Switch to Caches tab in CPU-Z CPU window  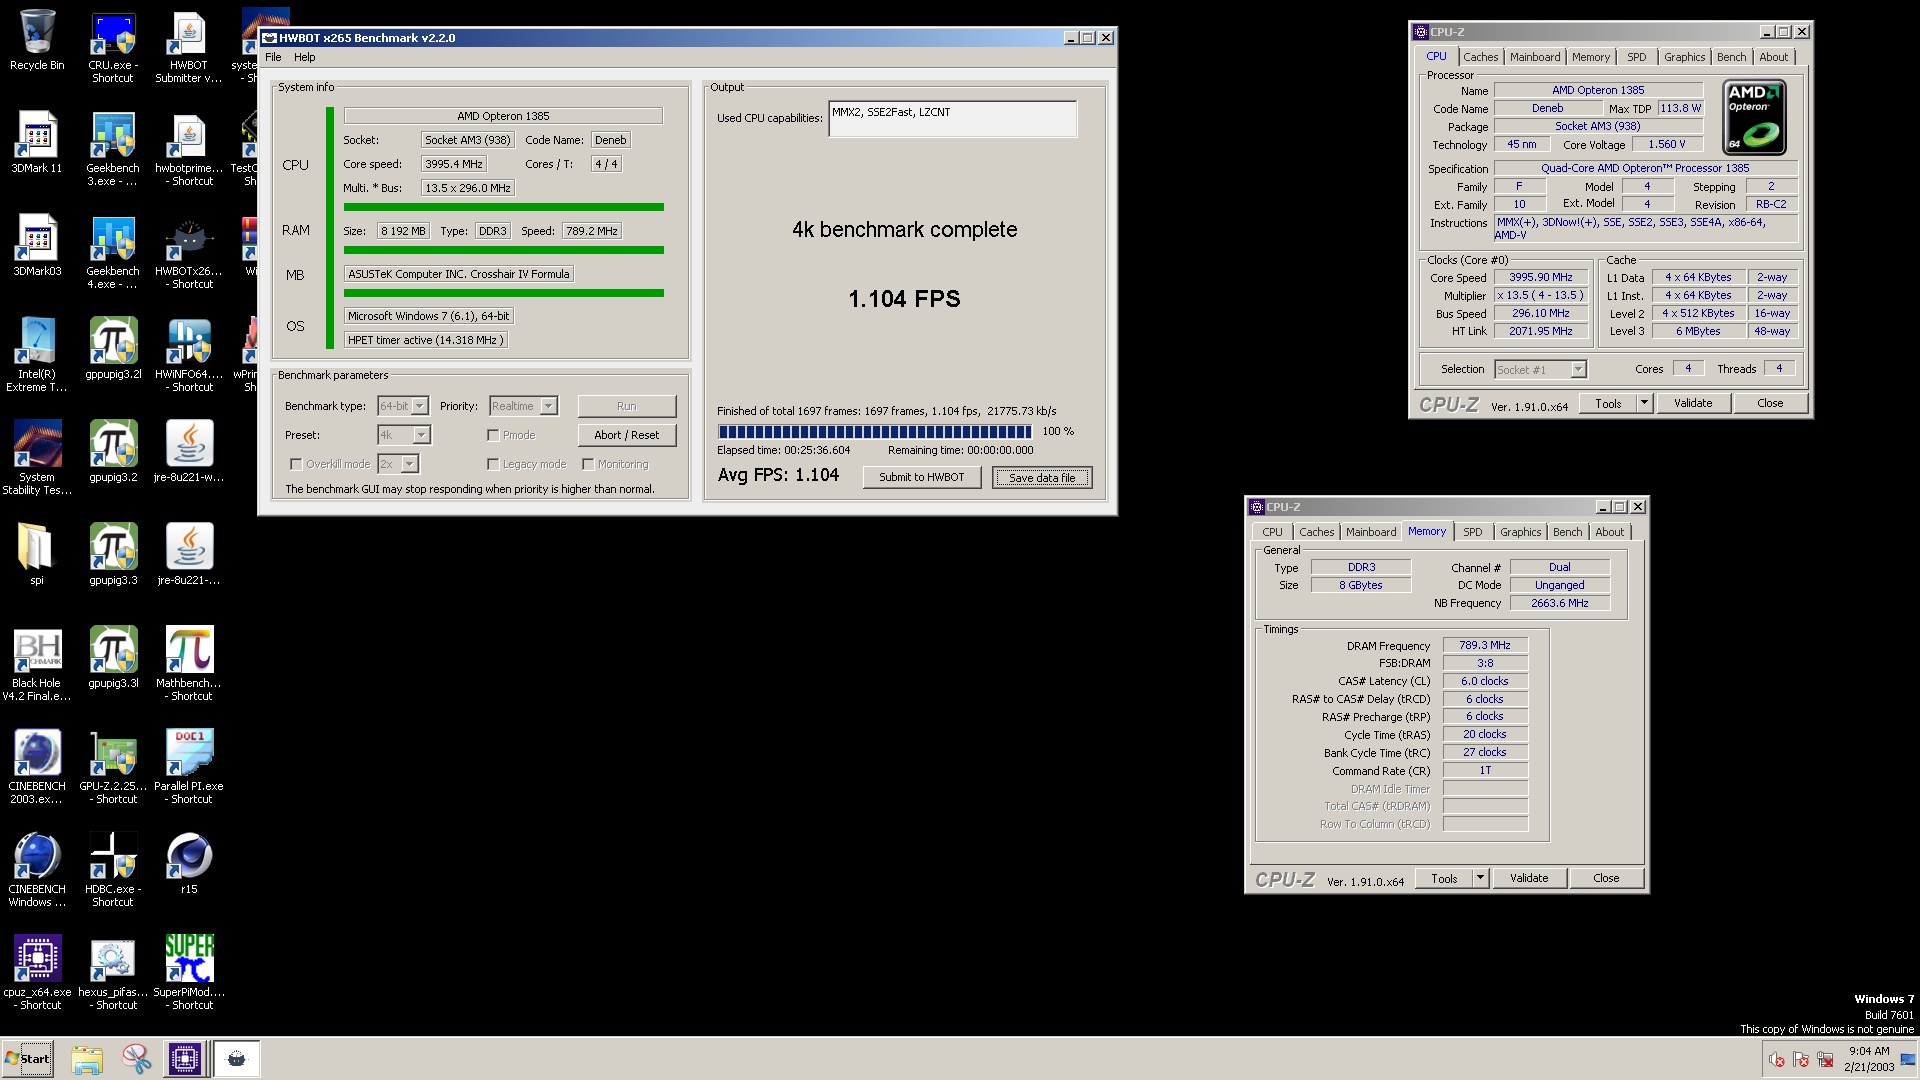pos(1481,57)
